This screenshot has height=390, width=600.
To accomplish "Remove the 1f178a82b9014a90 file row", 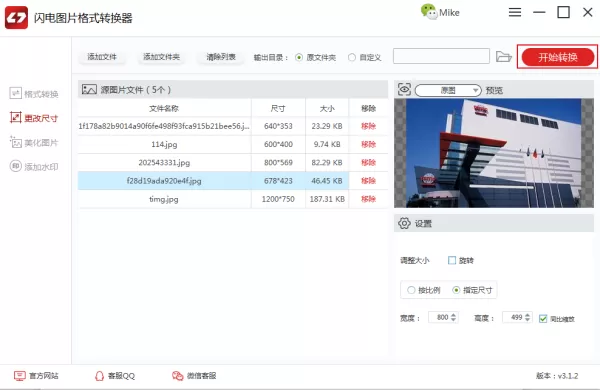I will click(x=368, y=126).
